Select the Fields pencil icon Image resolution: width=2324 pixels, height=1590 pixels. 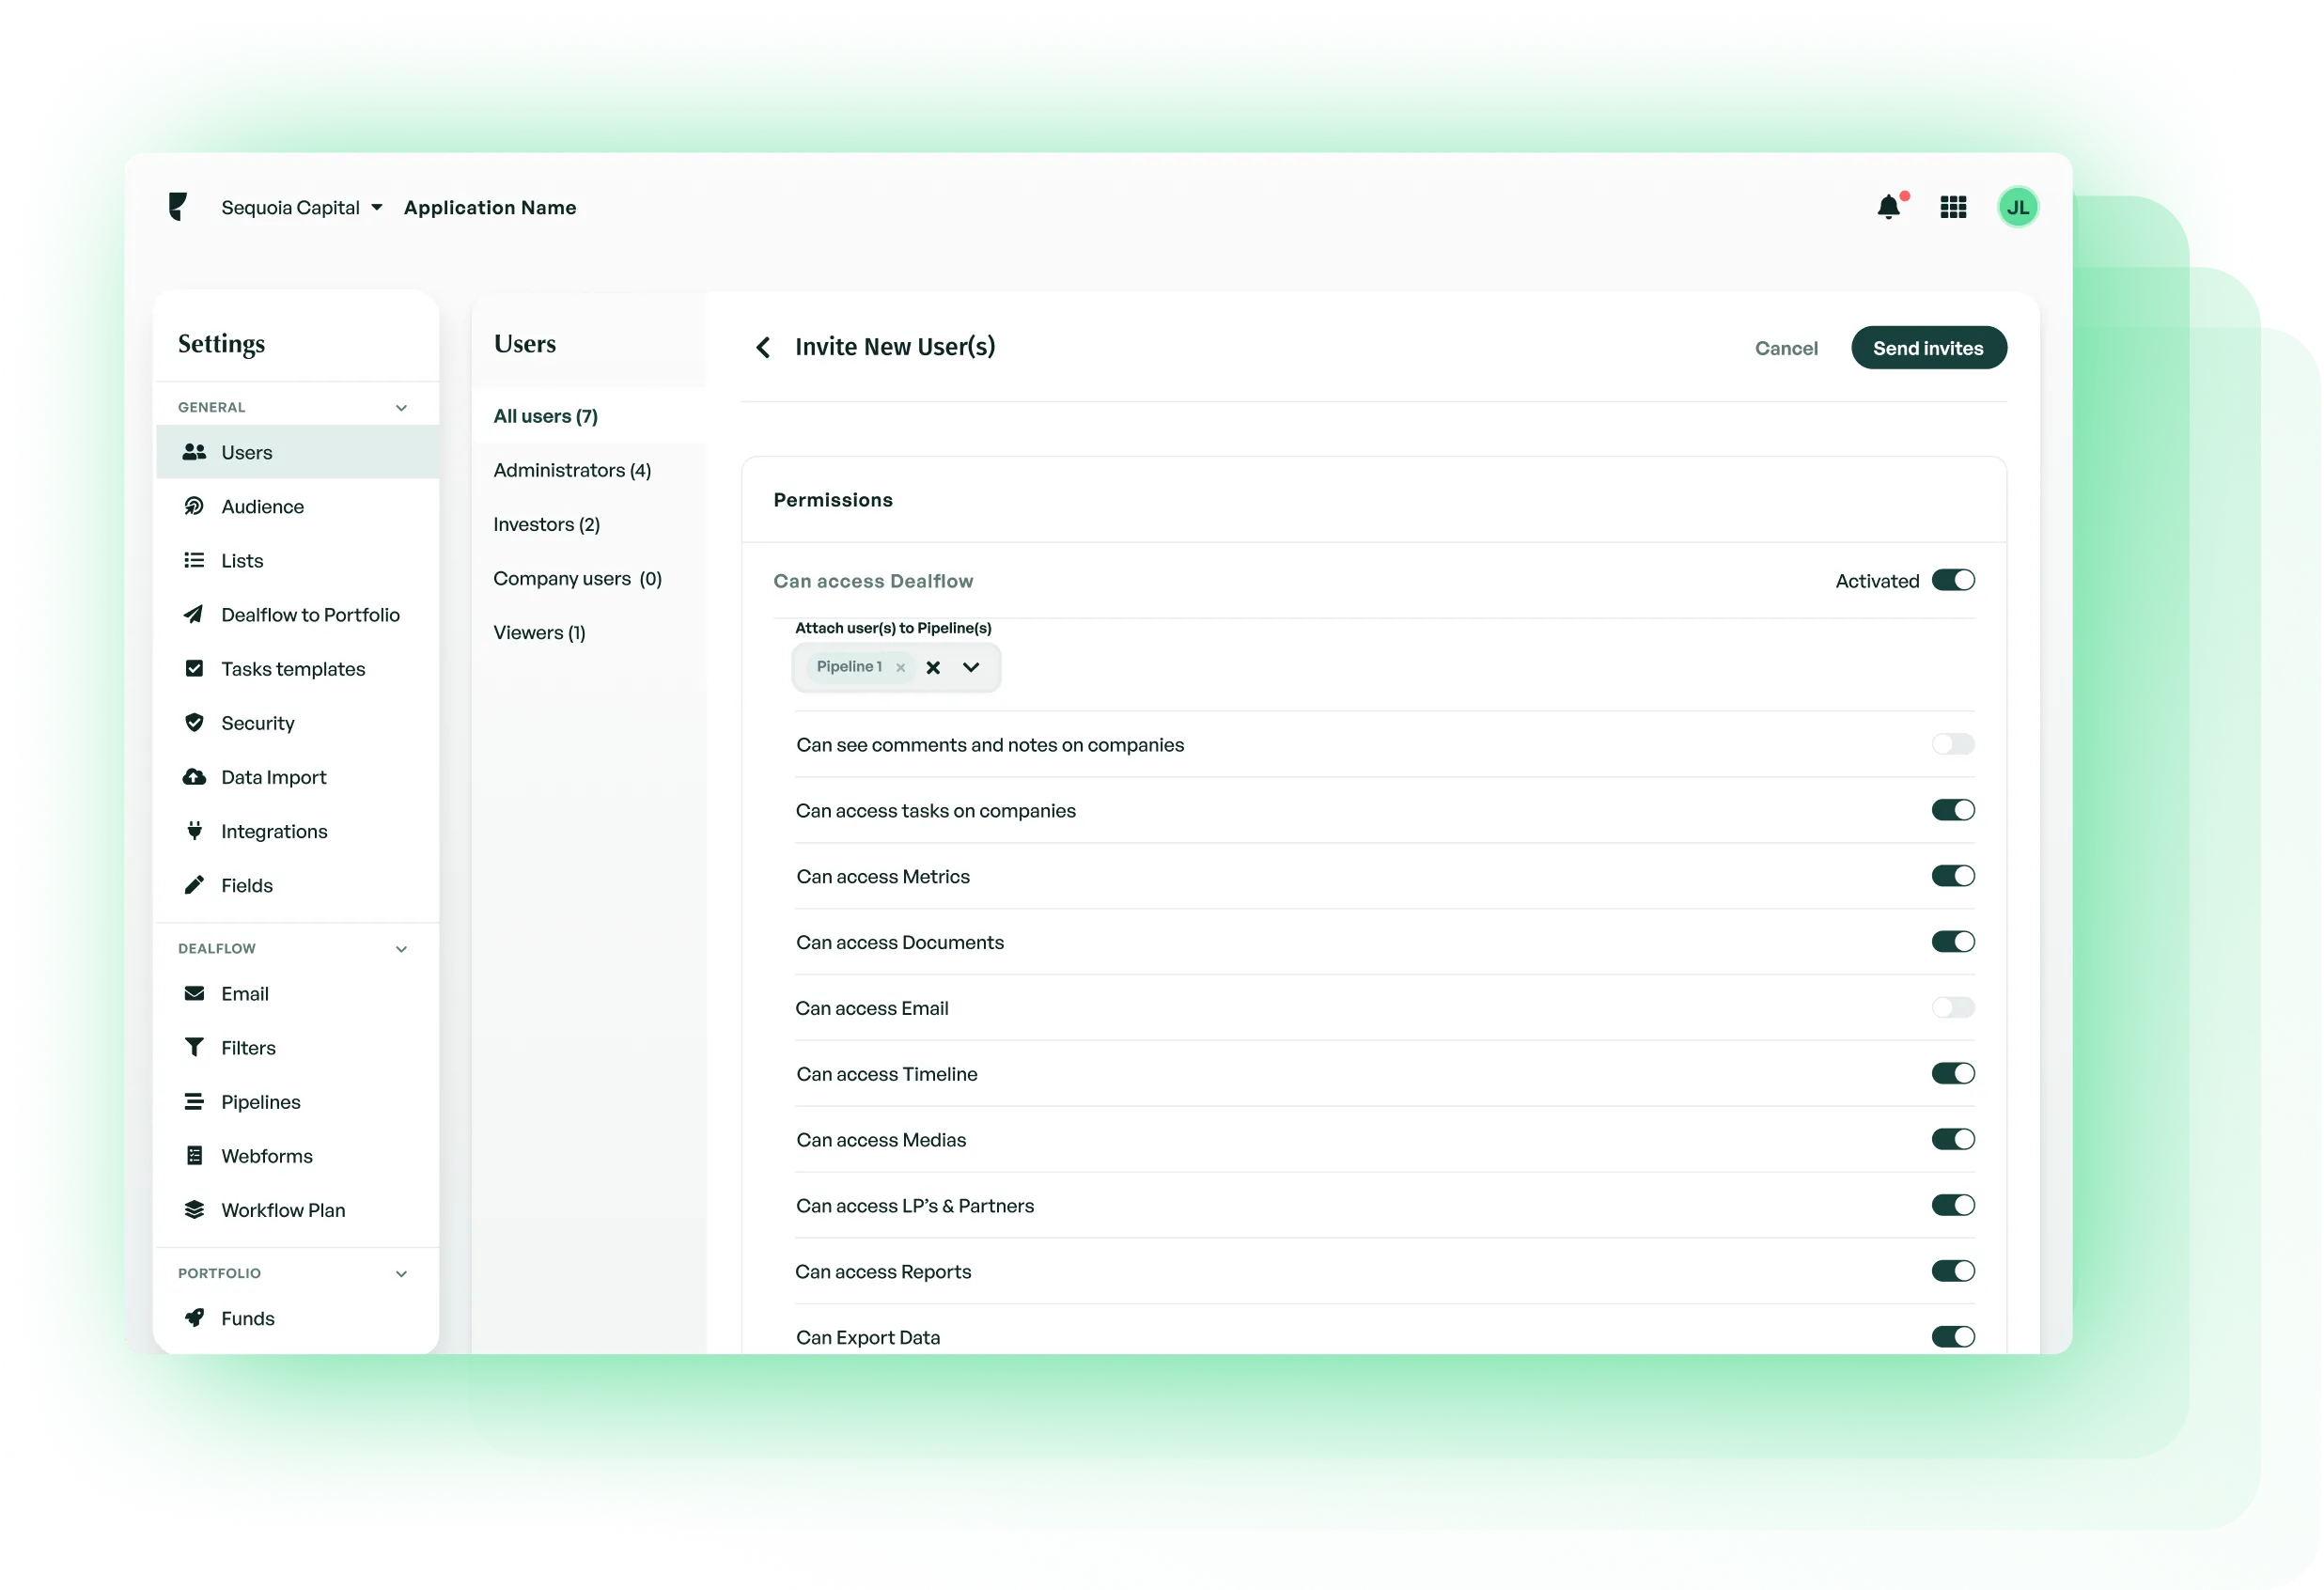(195, 885)
